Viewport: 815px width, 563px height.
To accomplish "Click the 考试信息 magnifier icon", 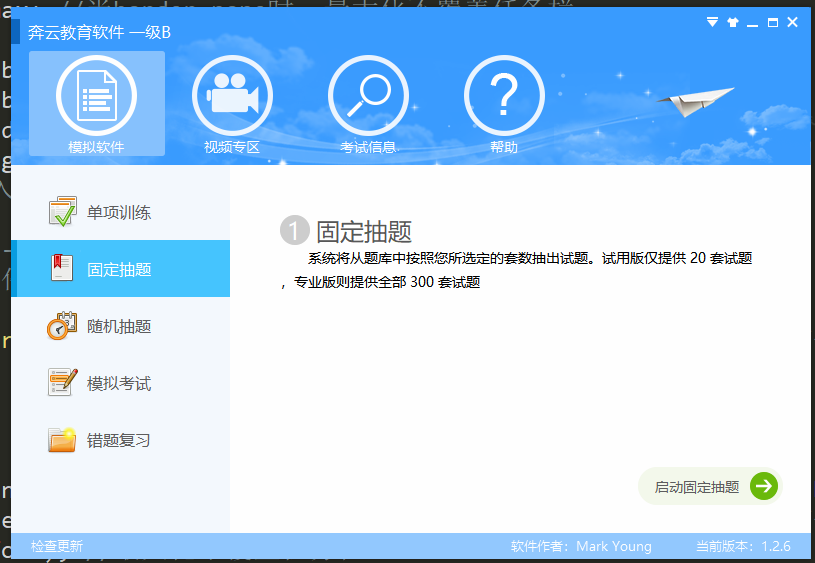I will click(x=368, y=97).
